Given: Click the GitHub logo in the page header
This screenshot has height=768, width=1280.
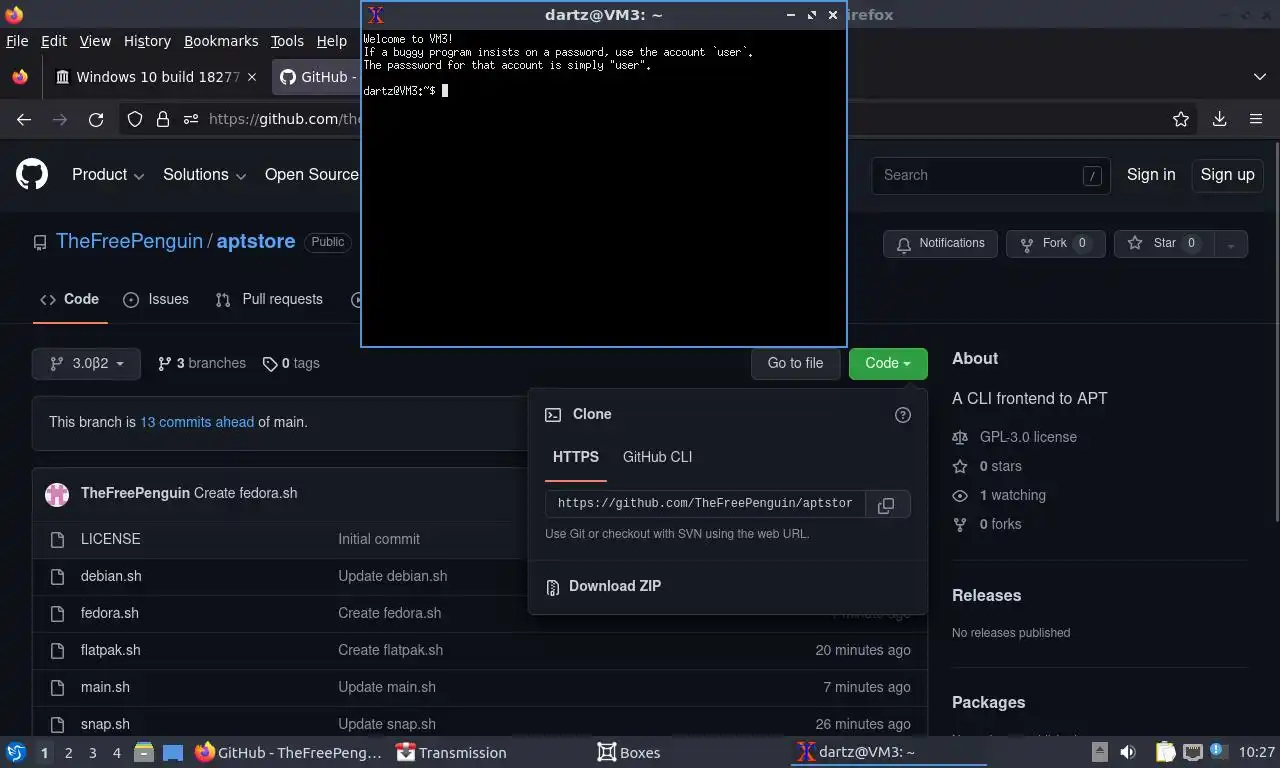Looking at the screenshot, I should [x=32, y=175].
